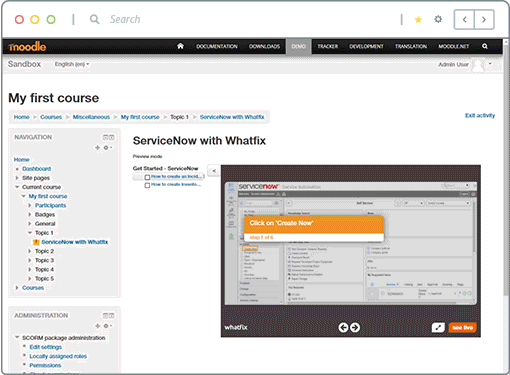
Task: Click ServiceNow with Whatfix breadcrumb link
Action: tap(232, 117)
